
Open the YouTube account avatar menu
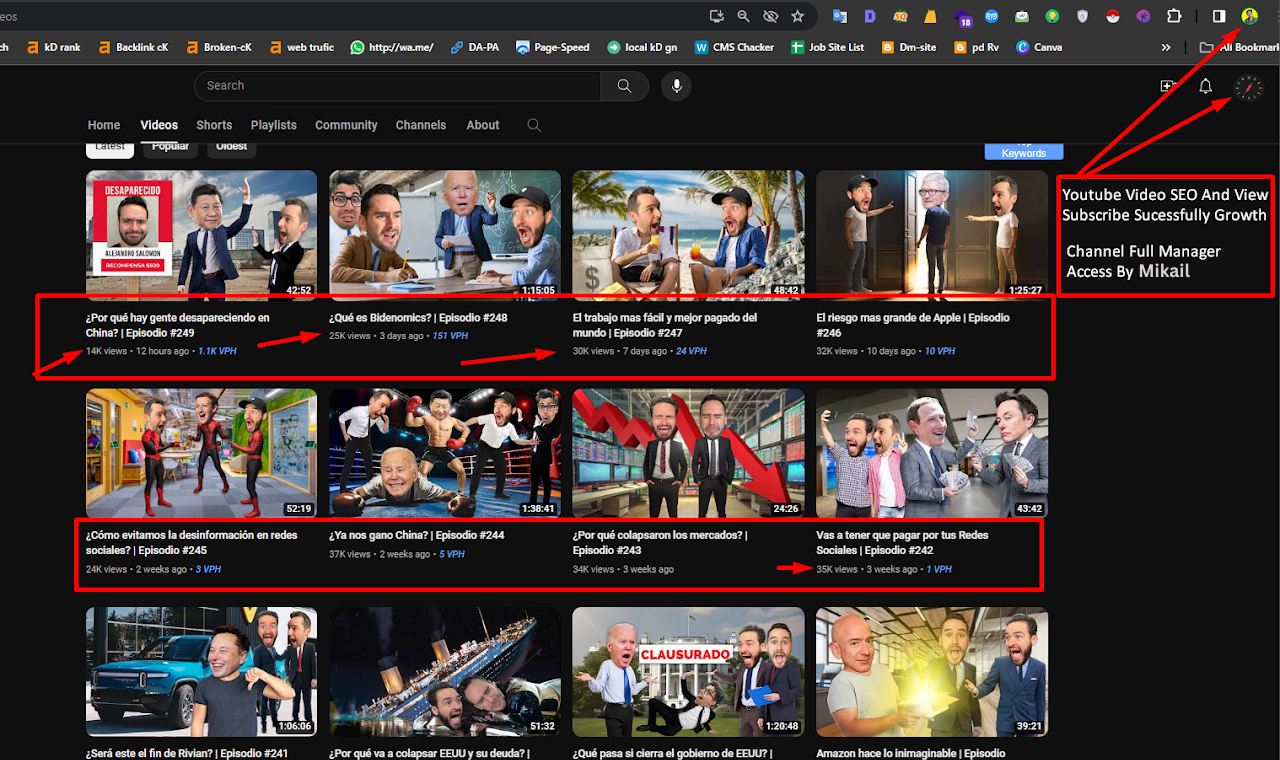[x=1249, y=88]
